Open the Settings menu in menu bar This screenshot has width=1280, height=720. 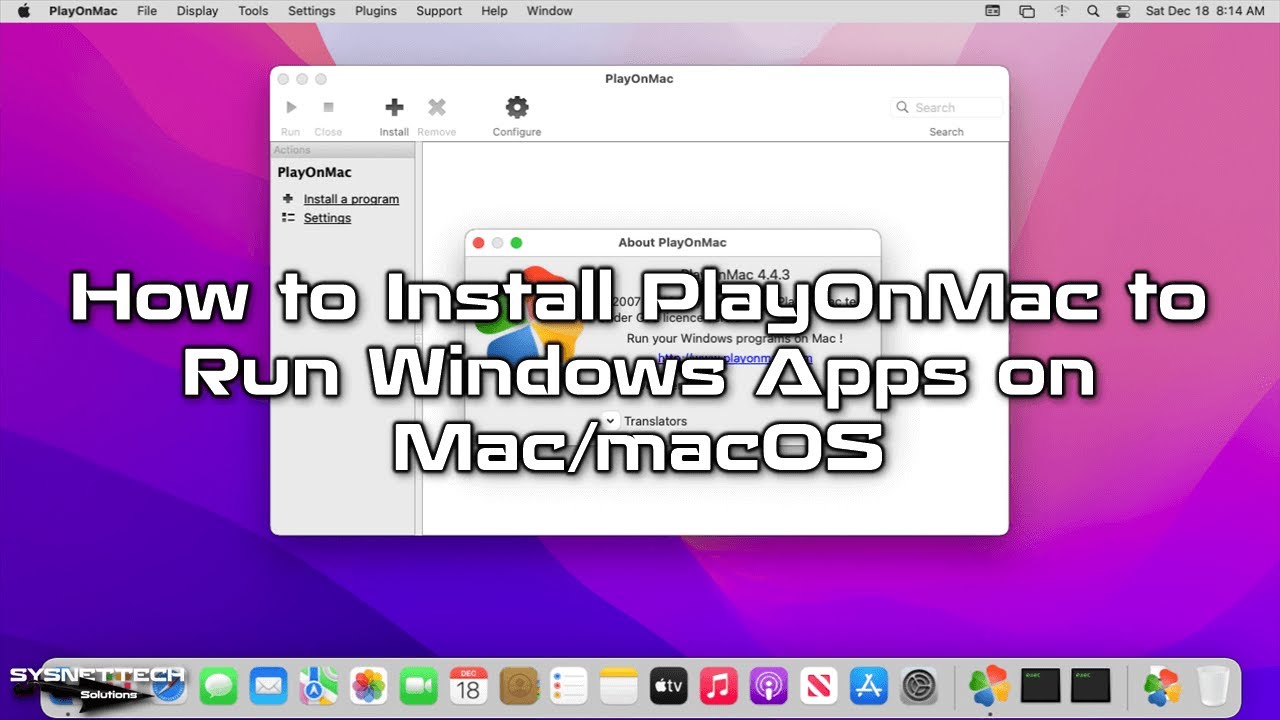312,11
